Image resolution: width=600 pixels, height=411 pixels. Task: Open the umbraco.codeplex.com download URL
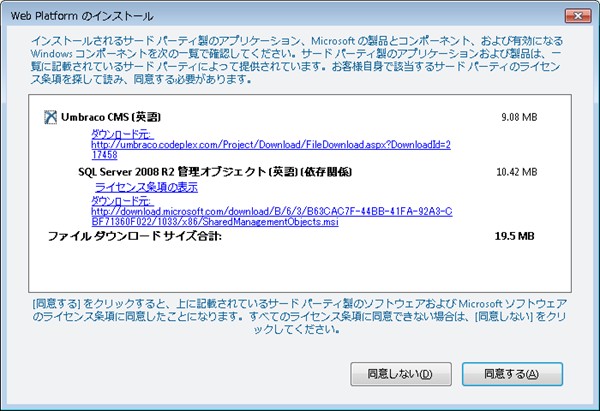271,150
